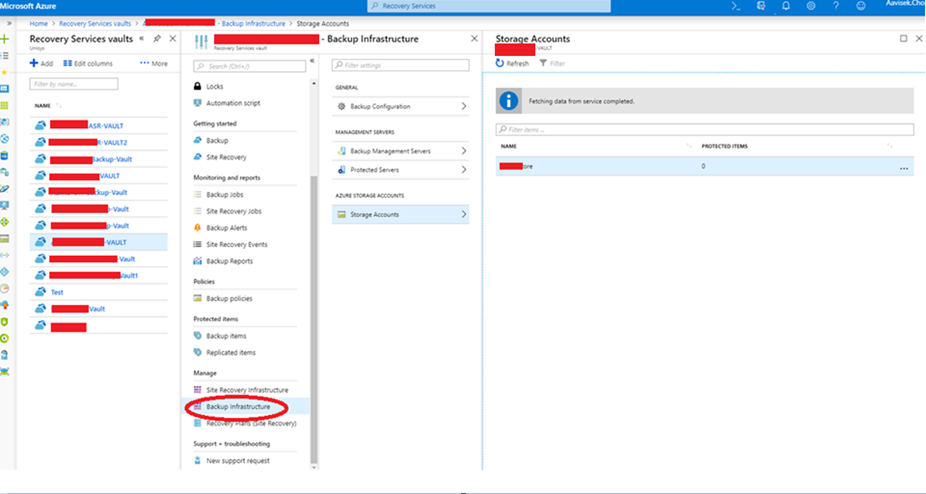This screenshot has height=494, width=926.
Task: Click Add in Recovery Services vaults
Action: coord(41,63)
